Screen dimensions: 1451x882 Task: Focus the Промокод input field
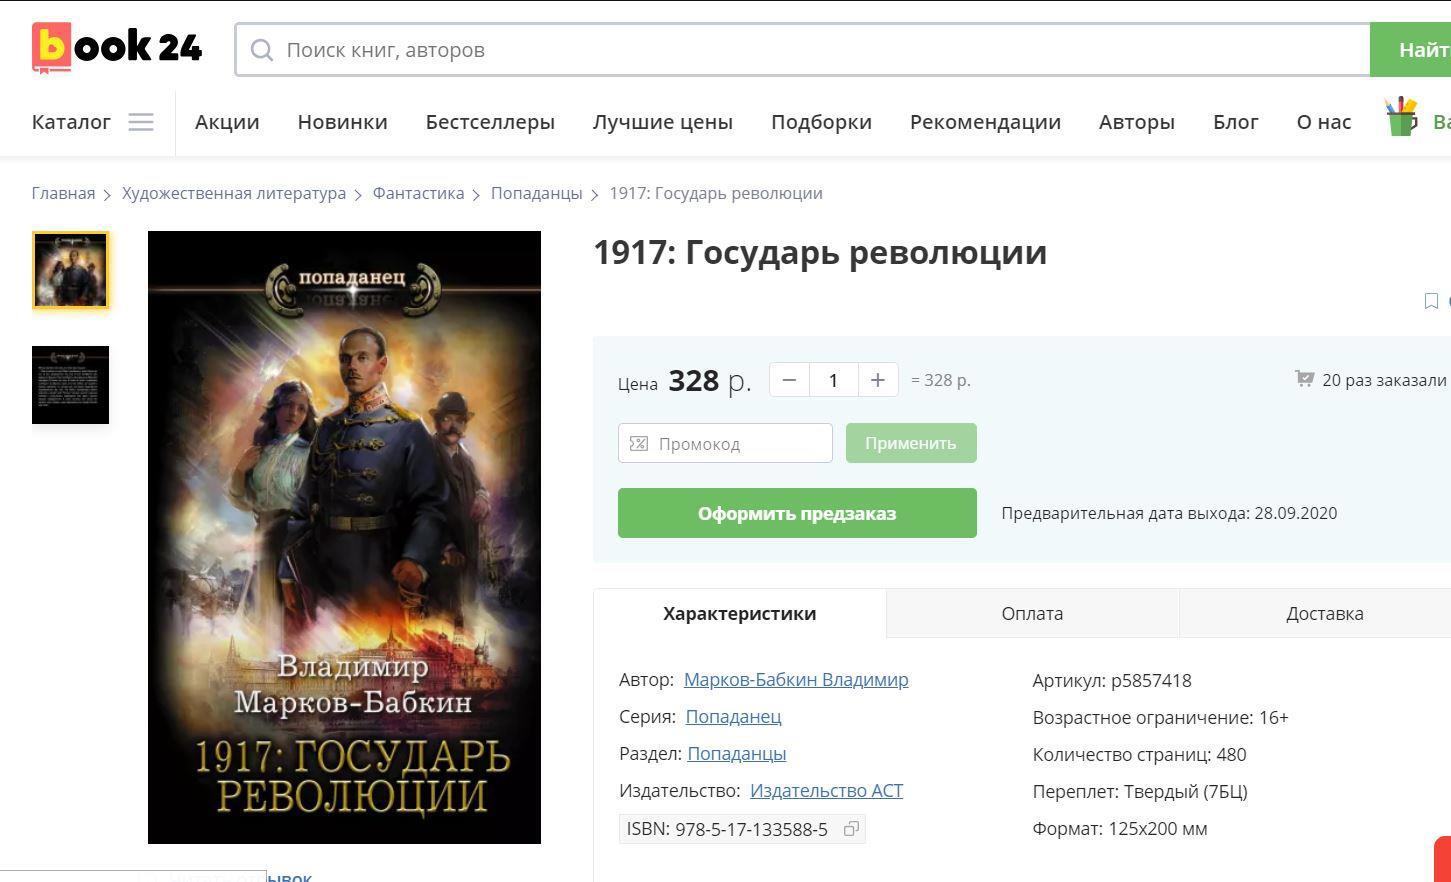[725, 443]
